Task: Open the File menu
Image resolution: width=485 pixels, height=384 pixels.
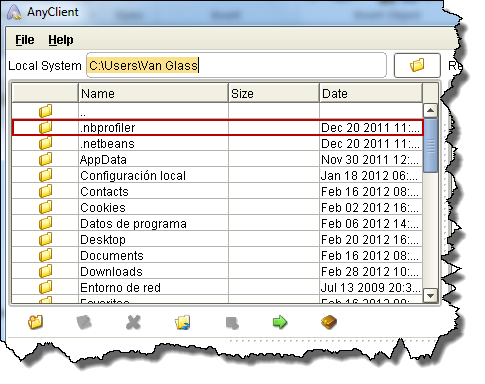Action: [x=25, y=40]
